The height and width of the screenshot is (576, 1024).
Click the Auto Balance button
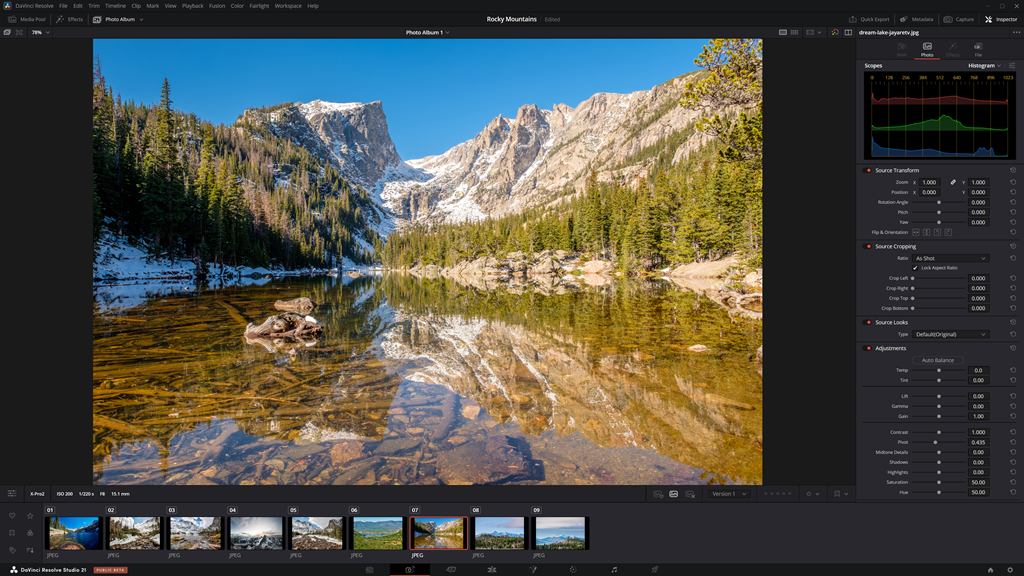tap(937, 360)
